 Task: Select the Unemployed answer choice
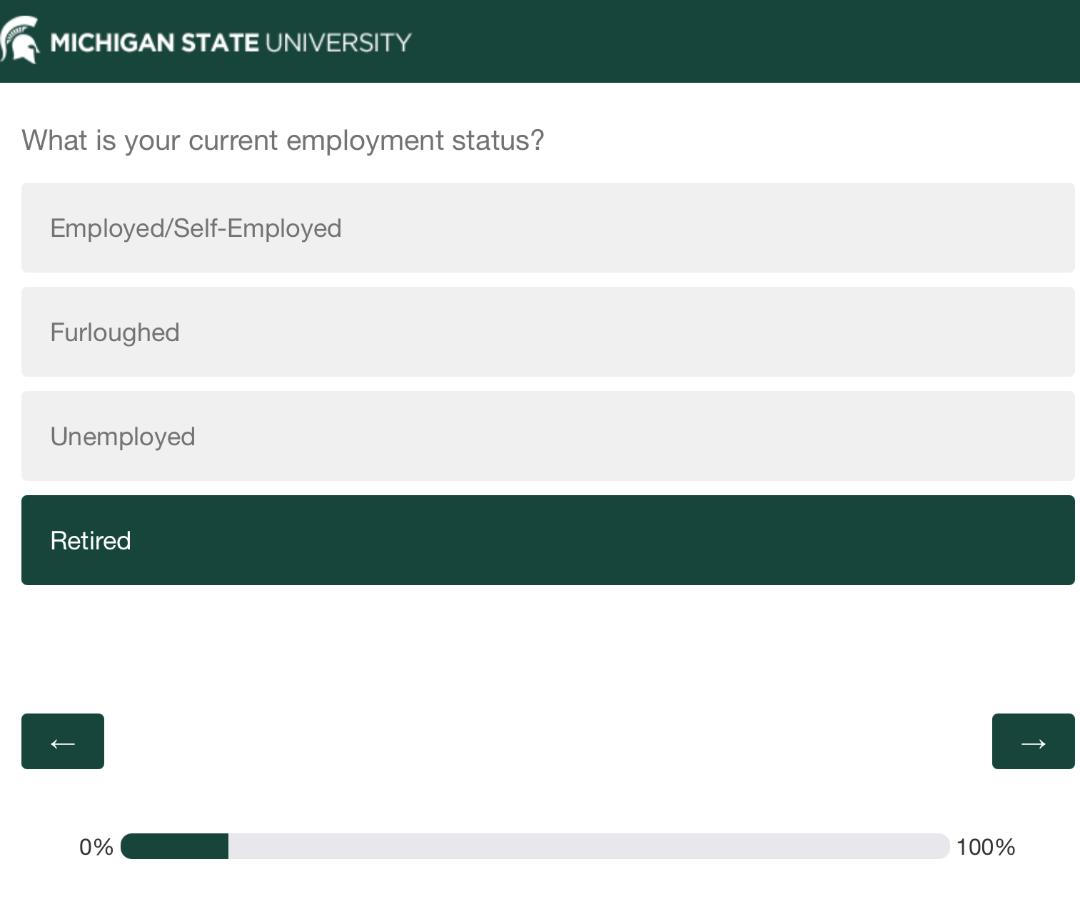click(x=548, y=436)
